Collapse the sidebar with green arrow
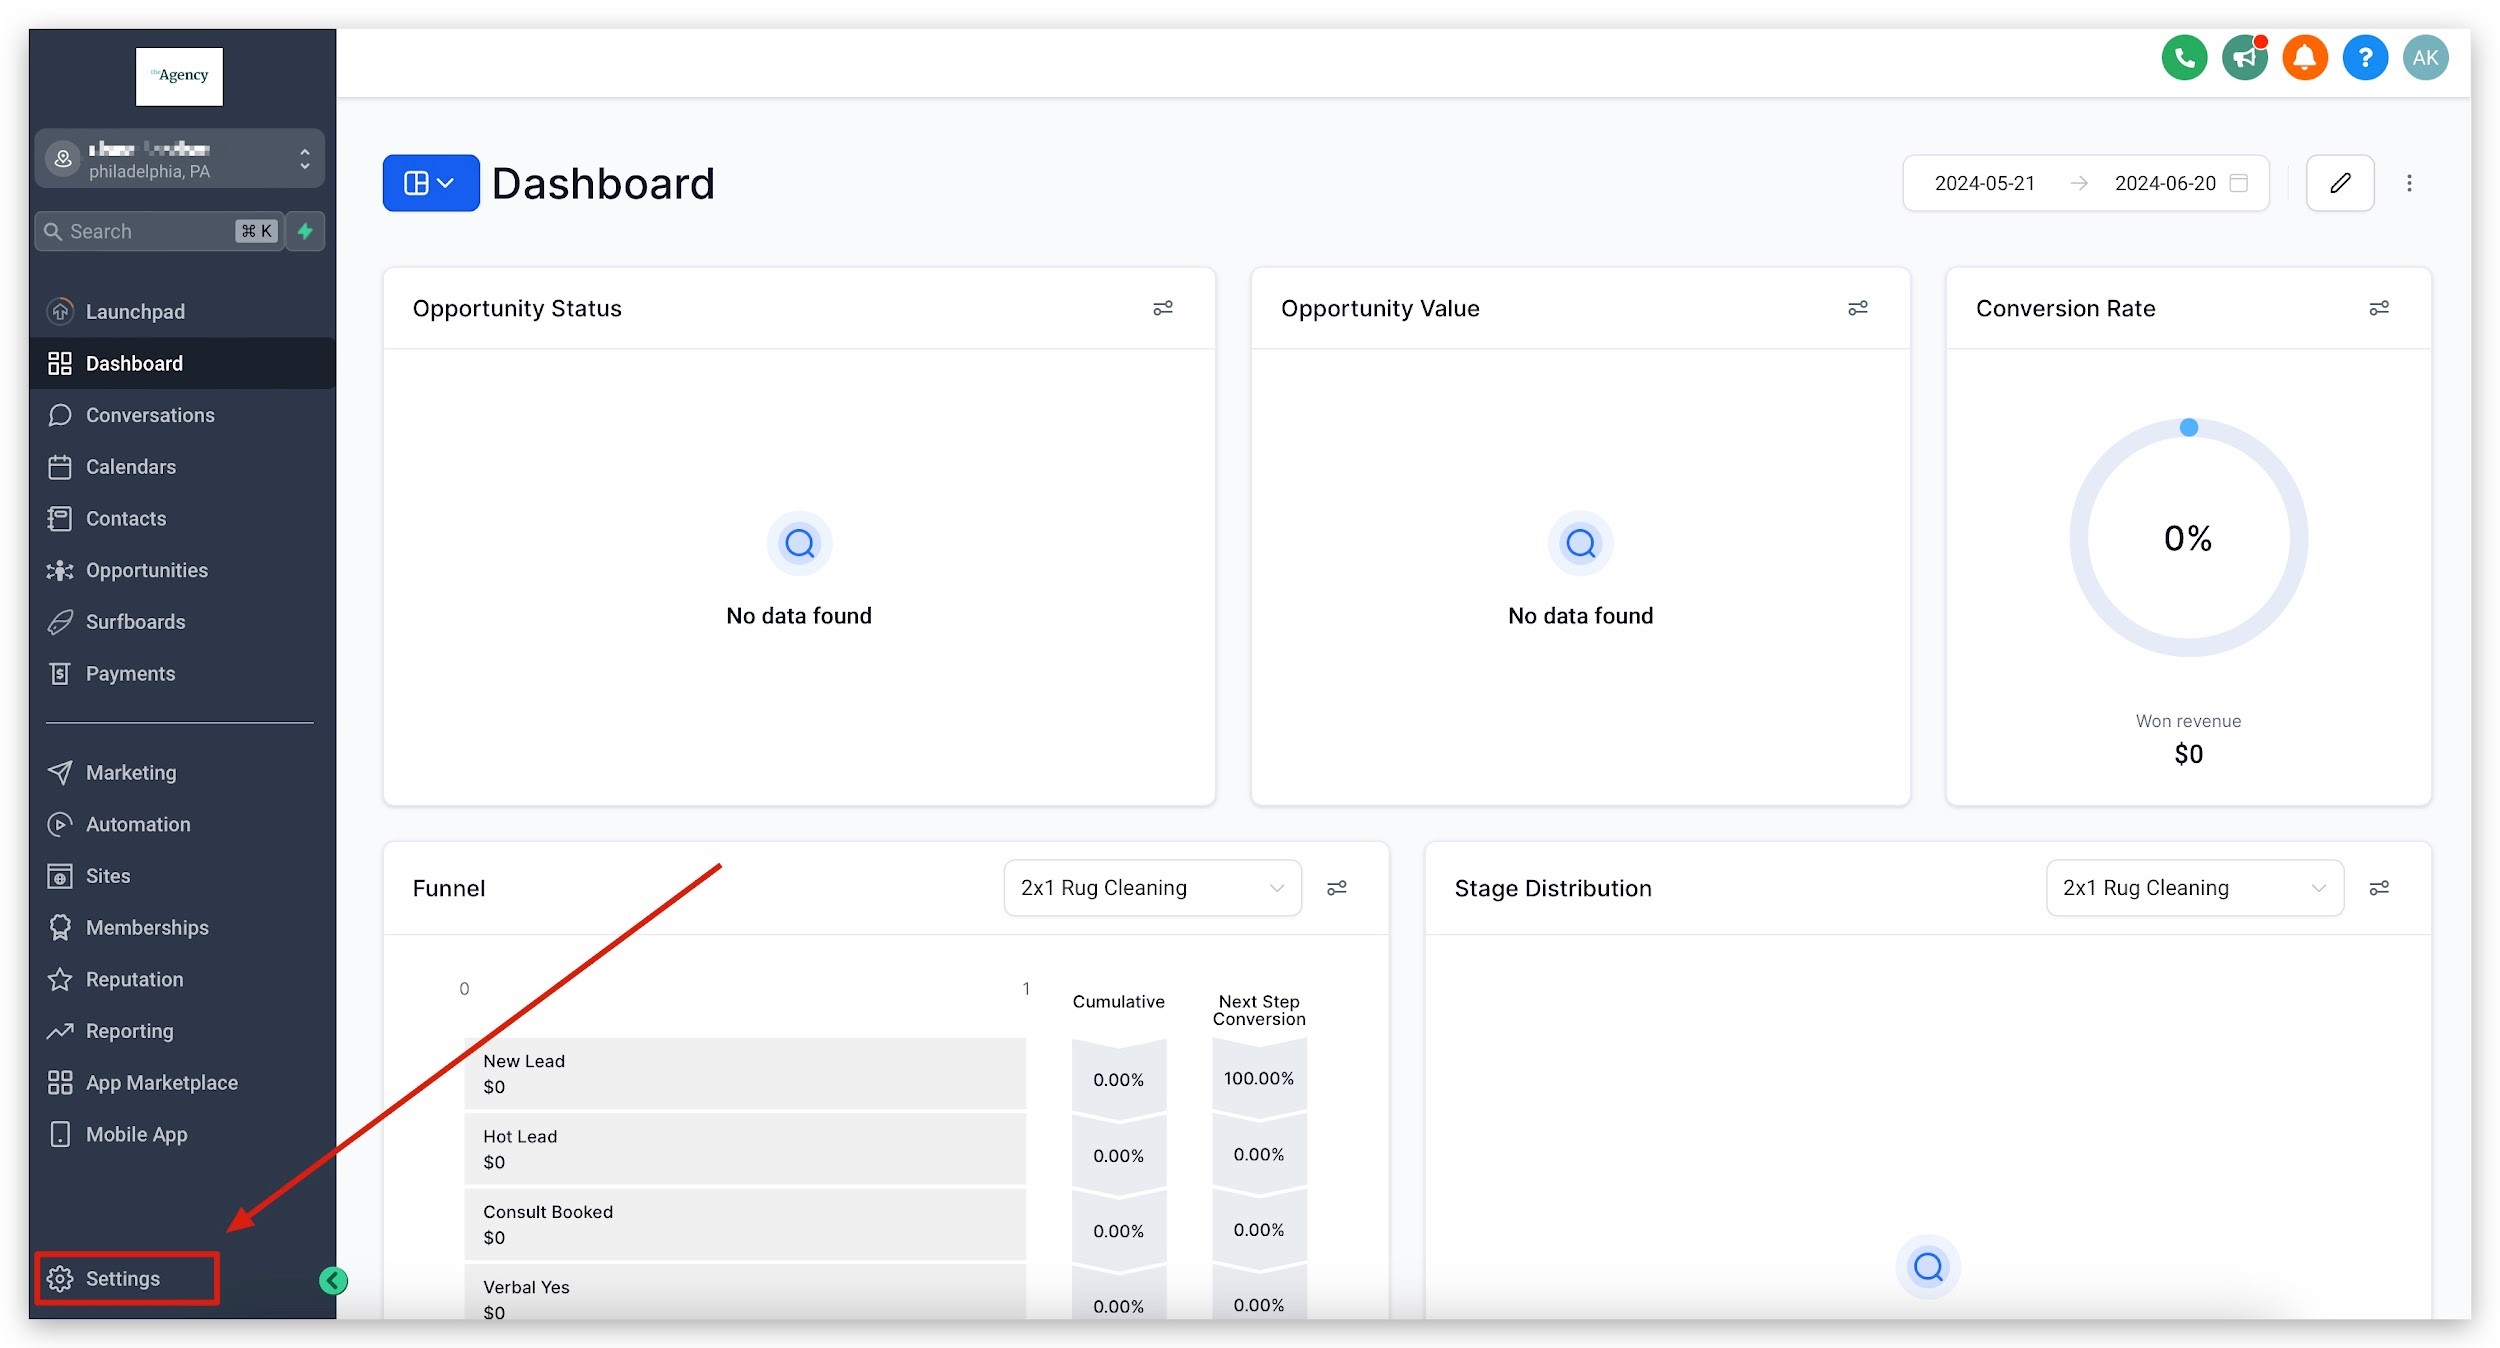The height and width of the screenshot is (1348, 2500). click(333, 1280)
